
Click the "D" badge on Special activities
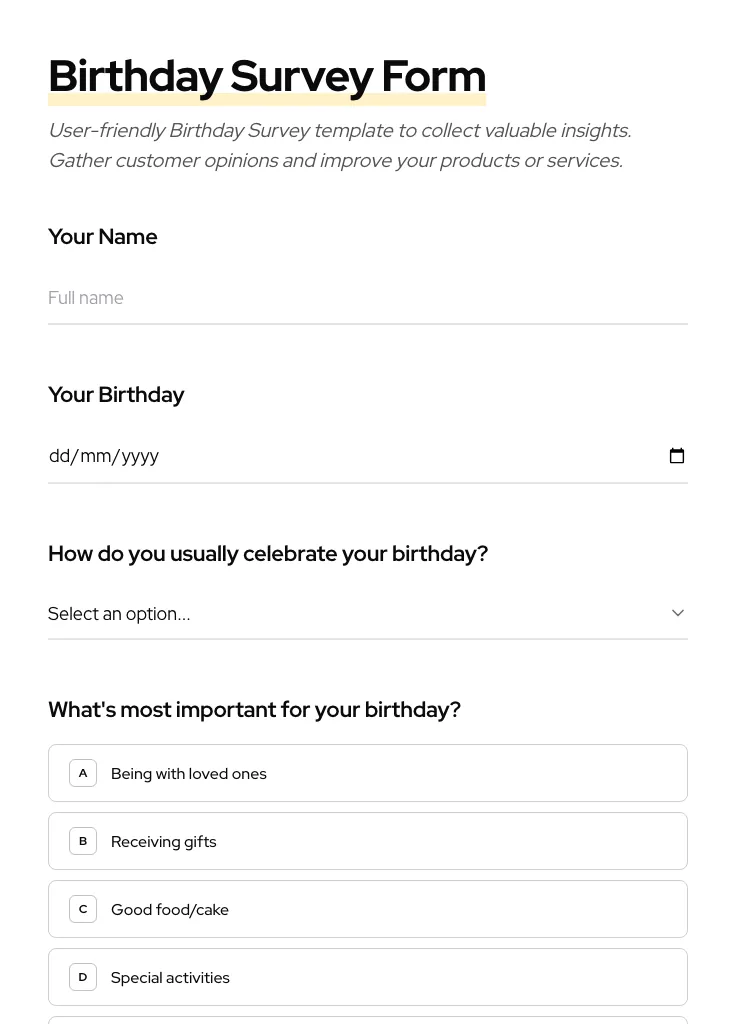[83, 977]
